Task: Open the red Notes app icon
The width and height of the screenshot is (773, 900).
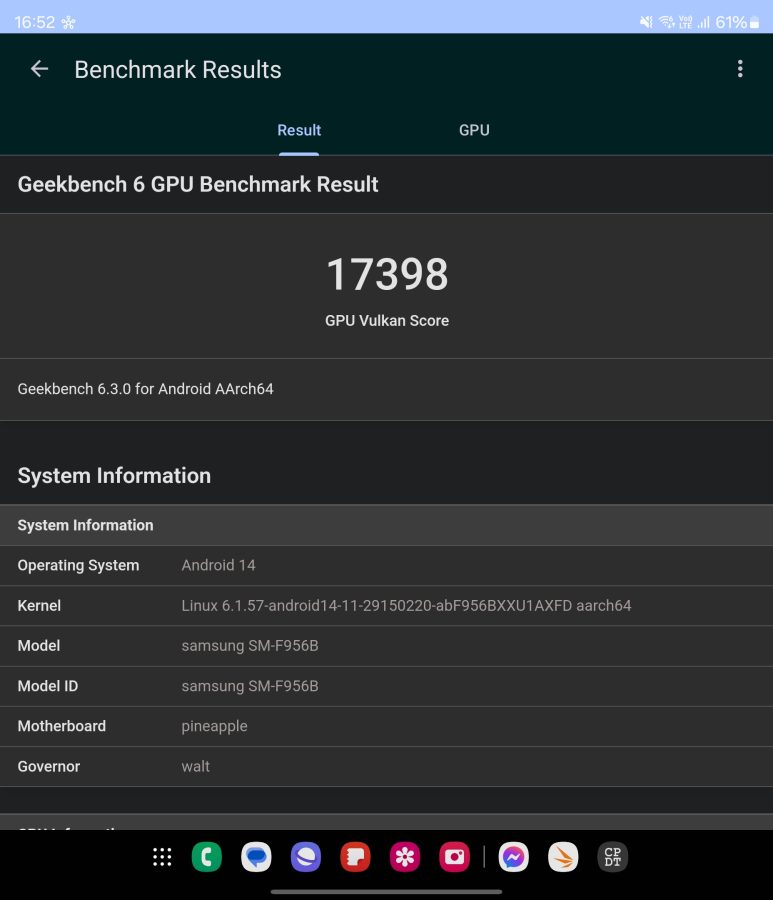Action: (355, 857)
